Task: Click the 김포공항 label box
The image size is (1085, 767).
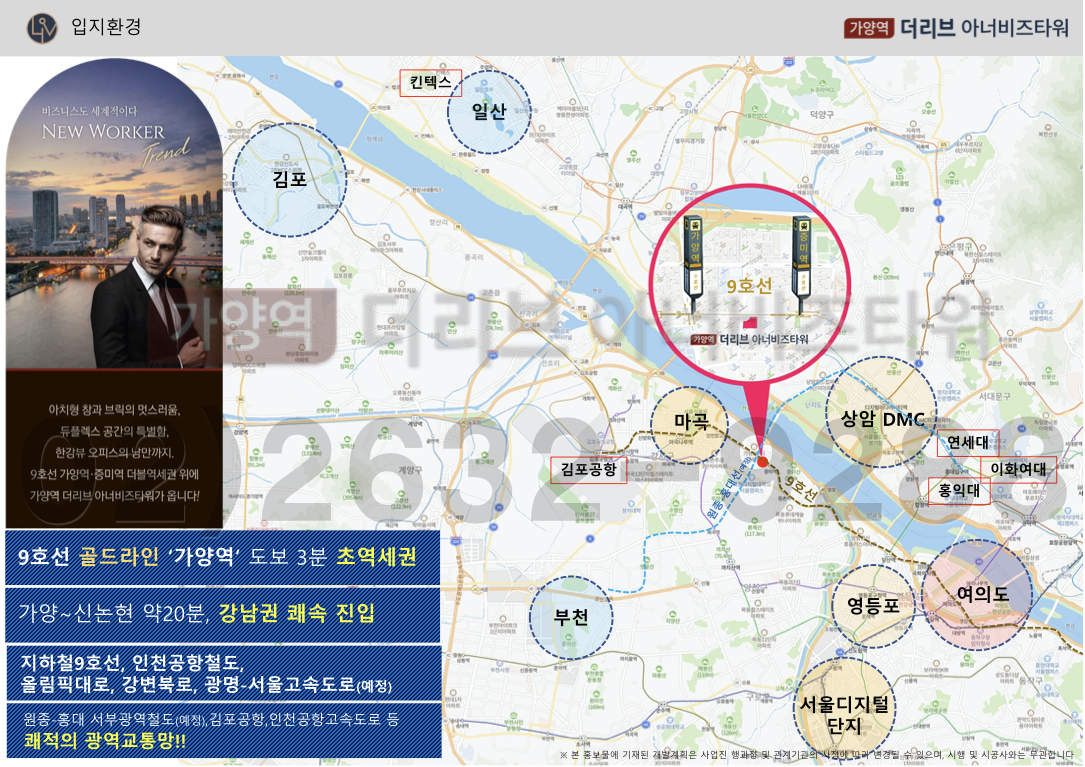Action: coord(588,470)
